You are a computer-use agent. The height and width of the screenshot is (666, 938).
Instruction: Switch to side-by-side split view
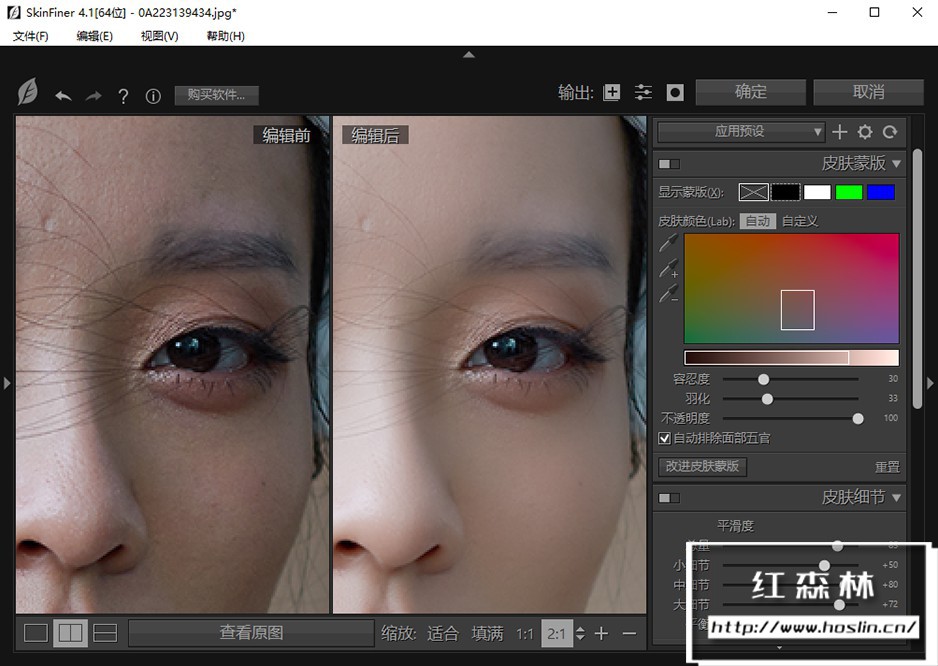pos(70,633)
